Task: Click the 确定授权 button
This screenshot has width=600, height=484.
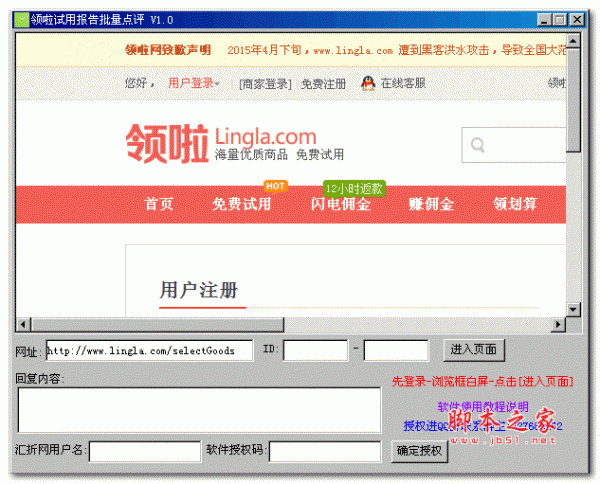Action: coord(419,451)
